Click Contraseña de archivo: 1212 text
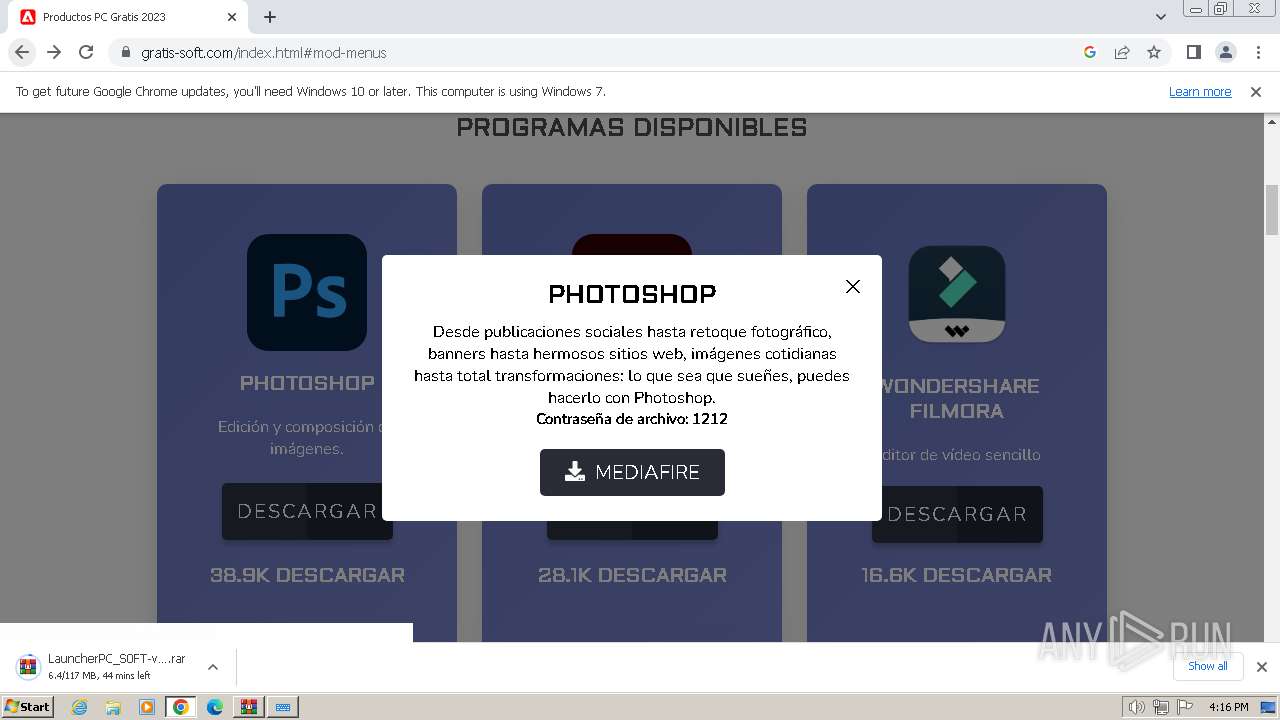 coord(632,419)
